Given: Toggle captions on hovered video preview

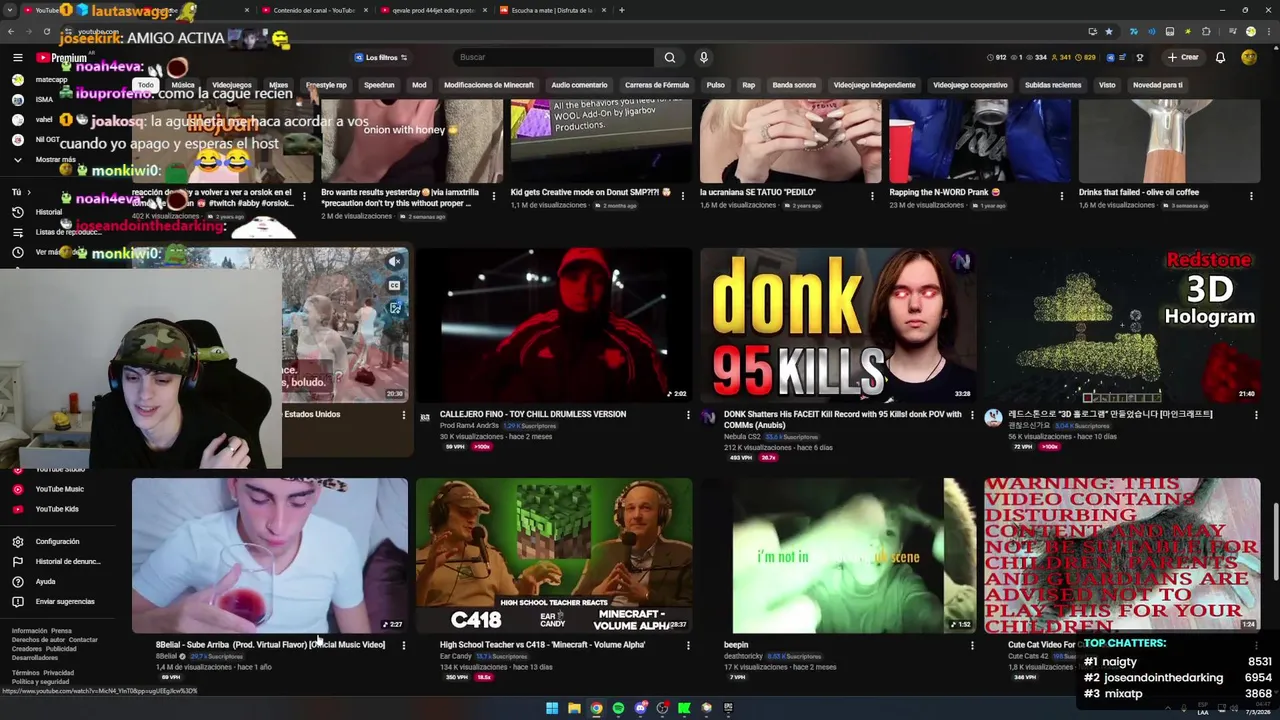Looking at the screenshot, I should [395, 285].
